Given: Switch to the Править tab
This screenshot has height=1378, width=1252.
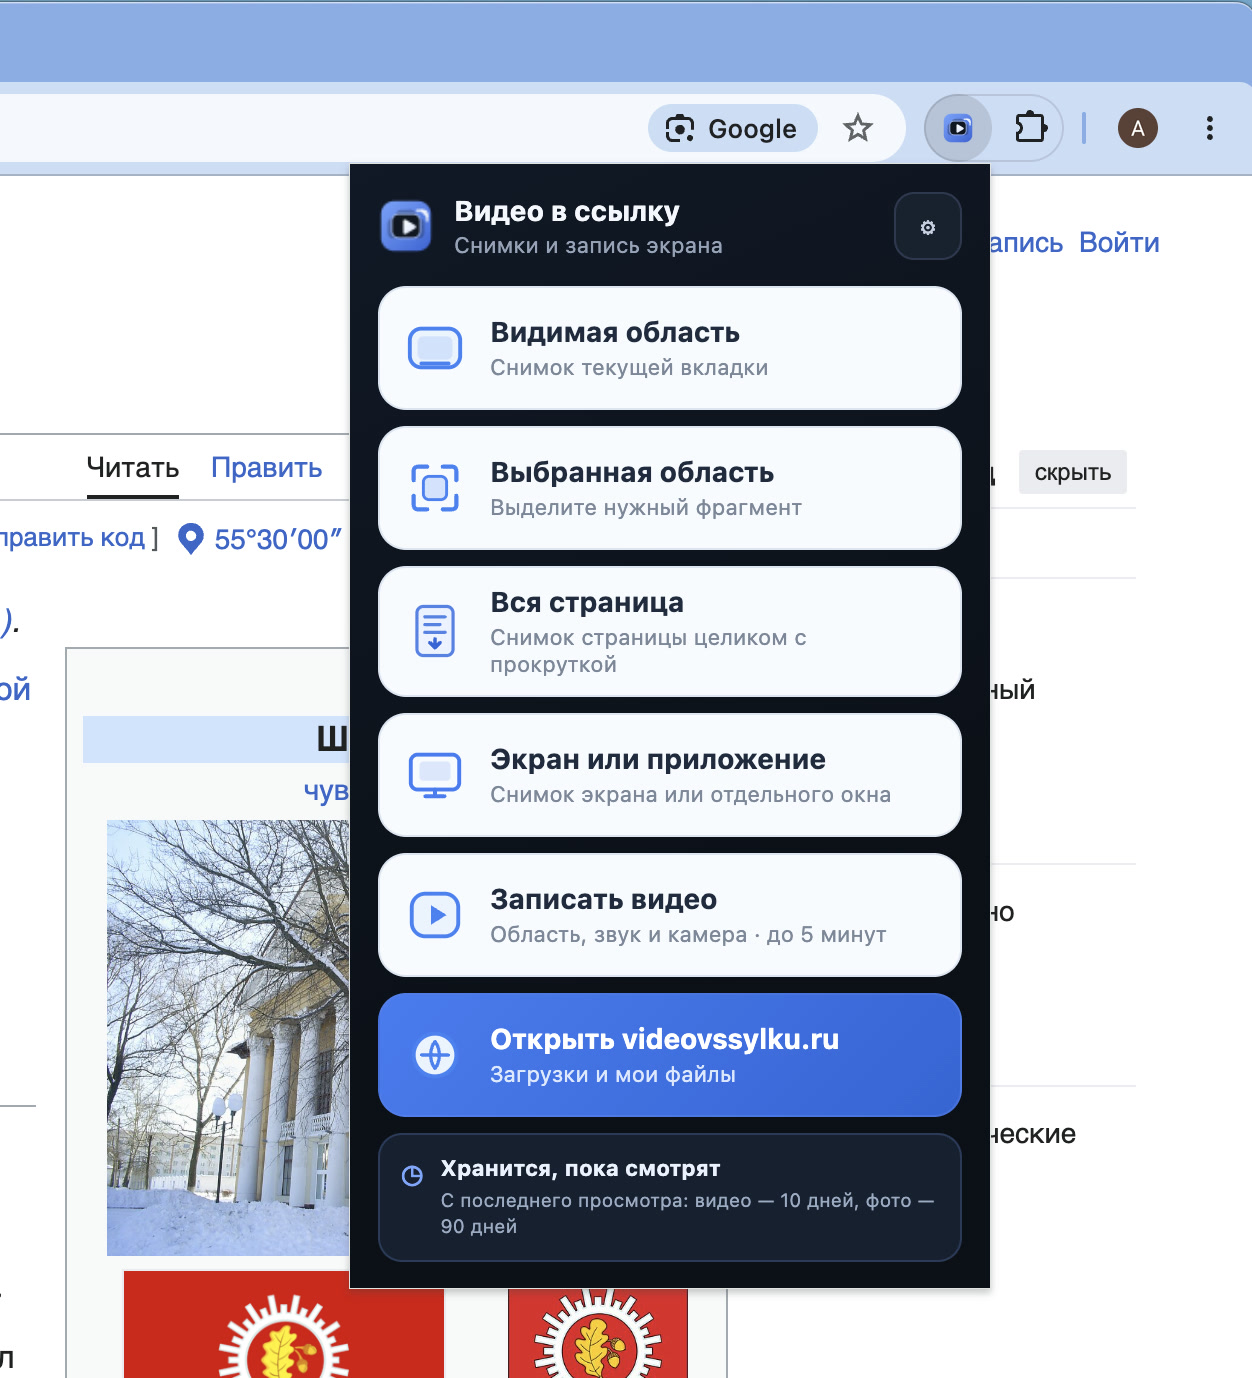Looking at the screenshot, I should point(266,468).
